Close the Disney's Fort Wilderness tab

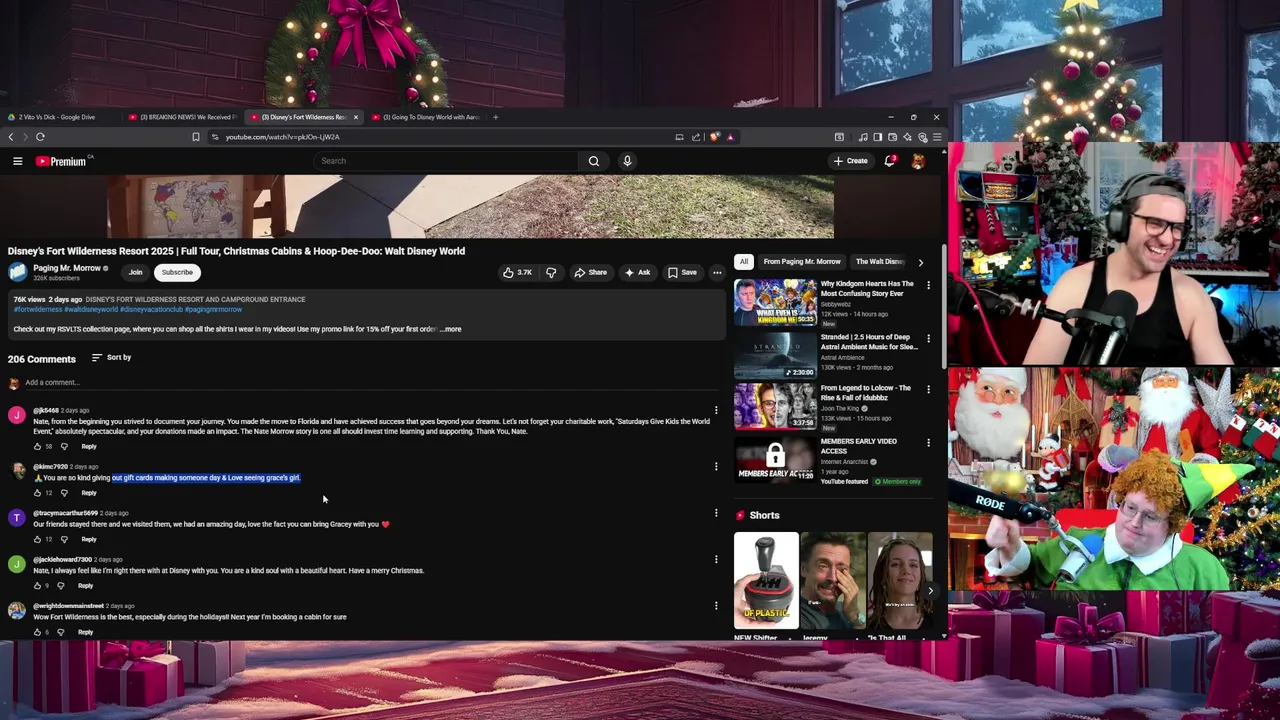click(x=355, y=117)
